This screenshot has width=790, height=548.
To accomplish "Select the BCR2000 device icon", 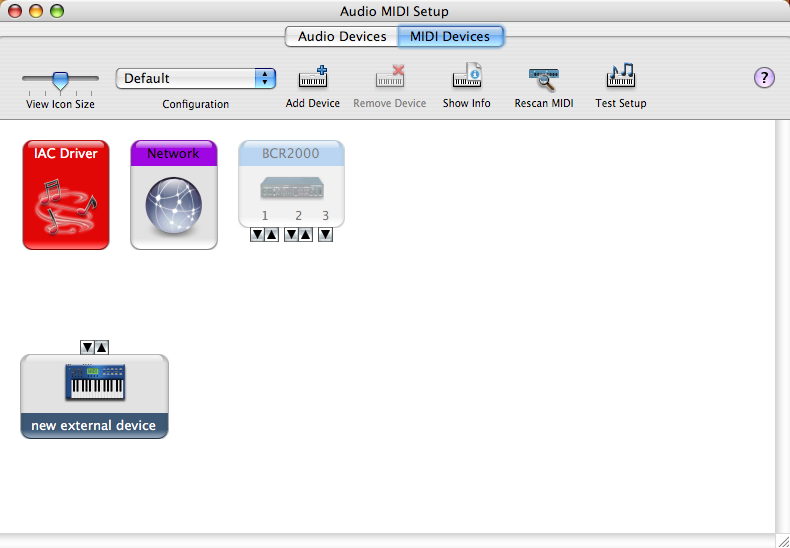I will click(x=291, y=184).
